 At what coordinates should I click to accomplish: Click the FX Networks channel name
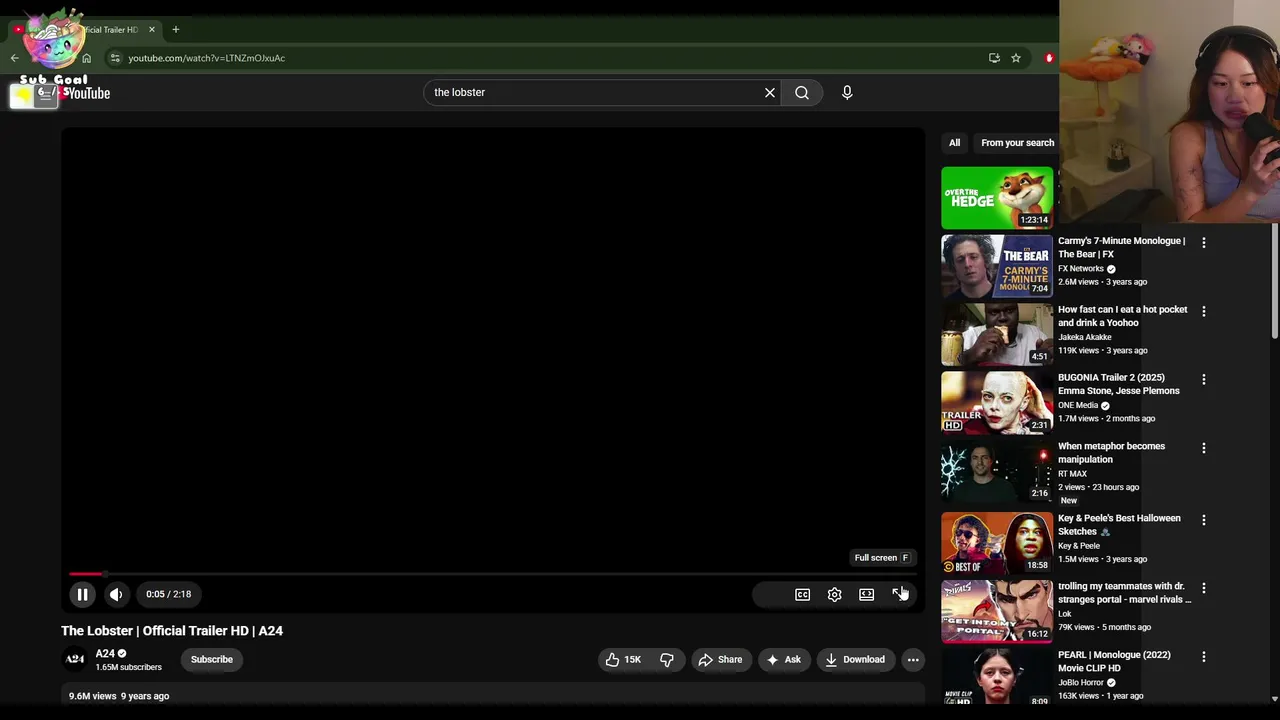click(x=1081, y=269)
